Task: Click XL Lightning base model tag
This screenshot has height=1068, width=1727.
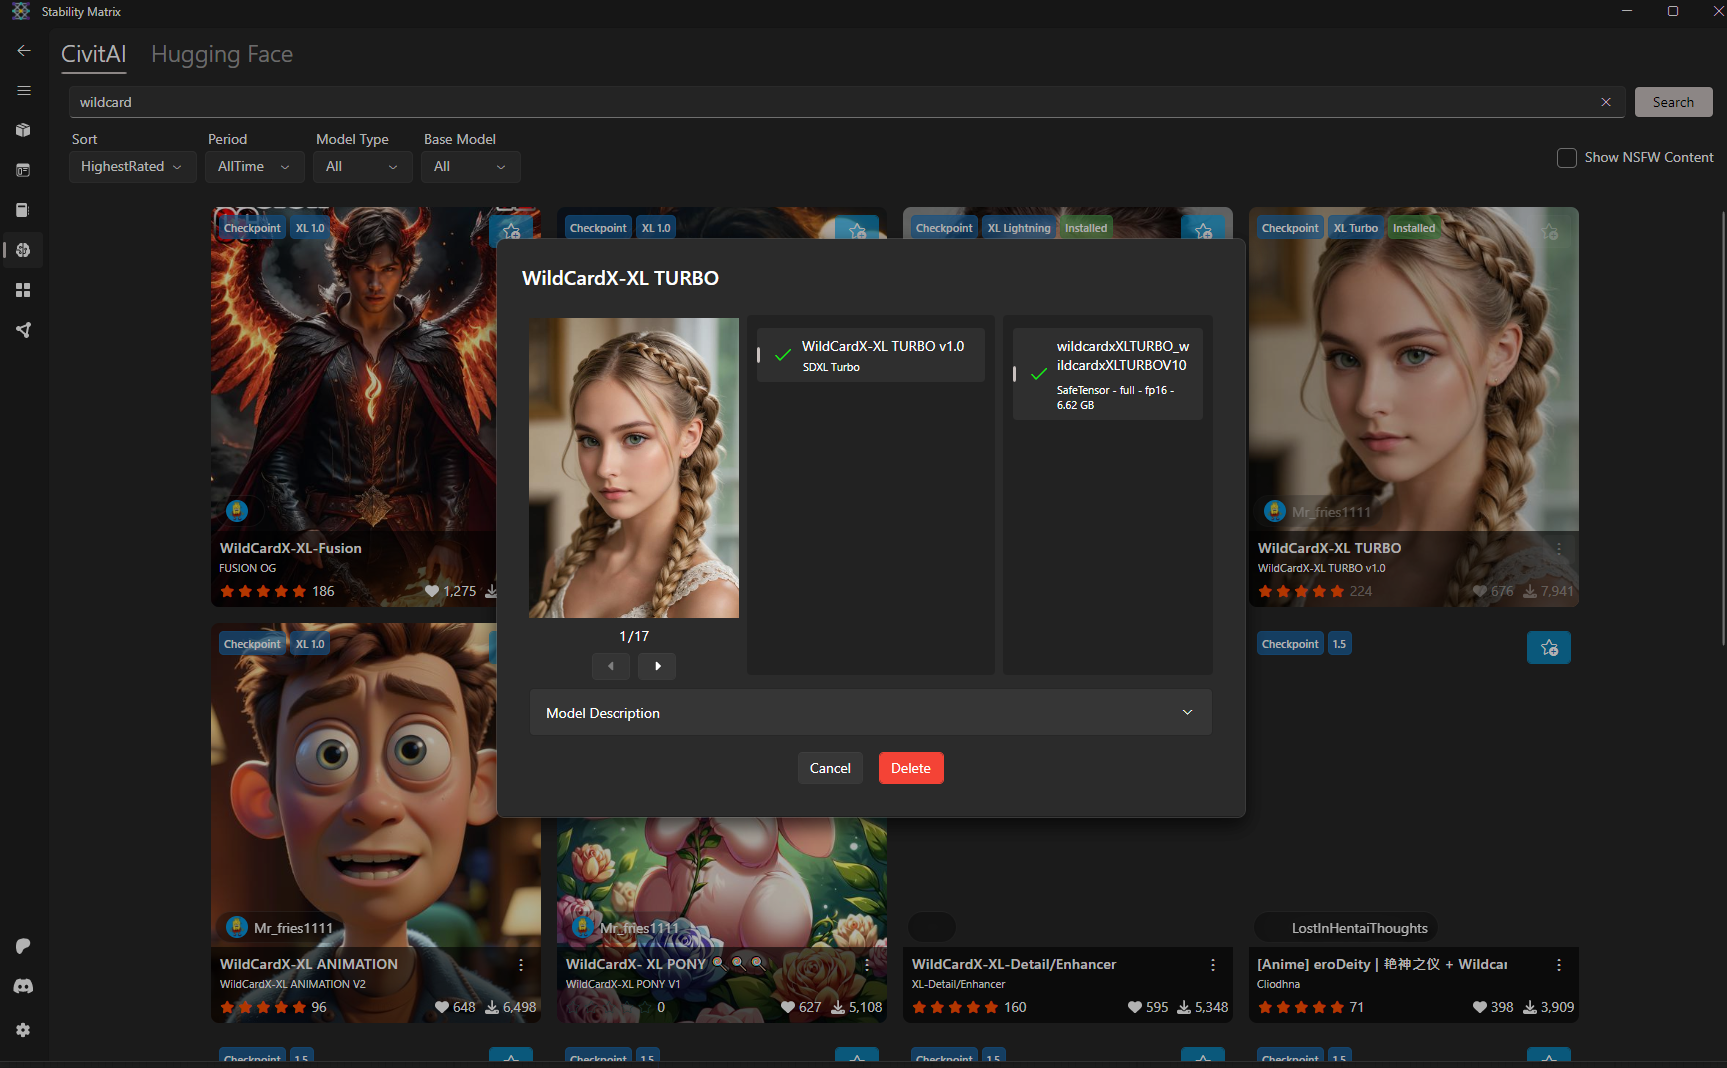Action: click(x=1019, y=228)
